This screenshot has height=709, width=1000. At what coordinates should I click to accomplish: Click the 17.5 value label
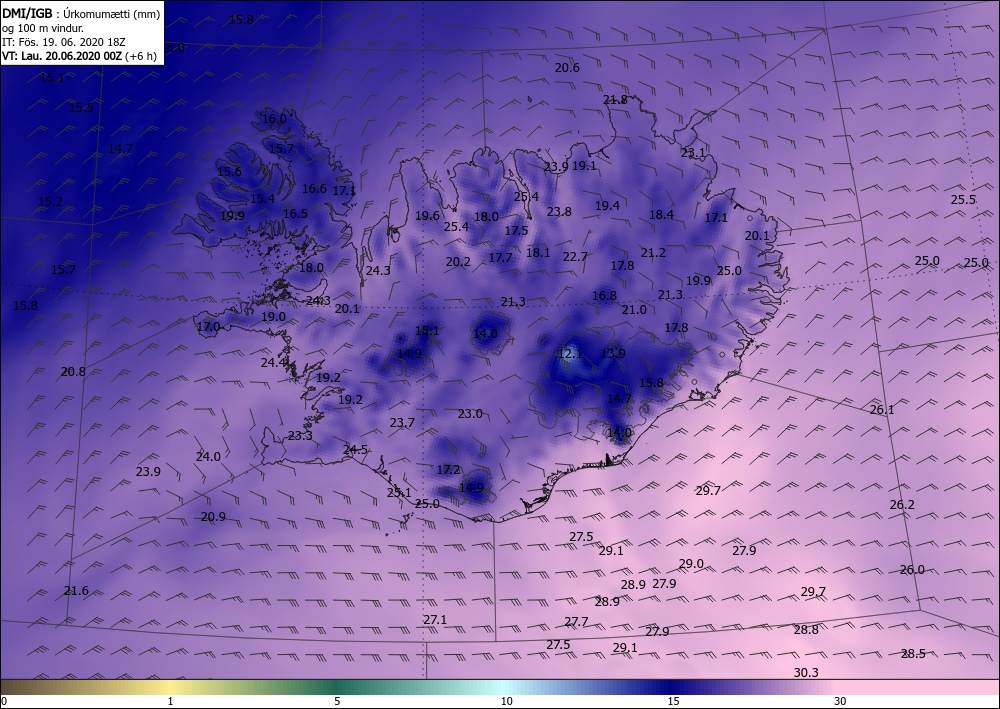pos(516,230)
